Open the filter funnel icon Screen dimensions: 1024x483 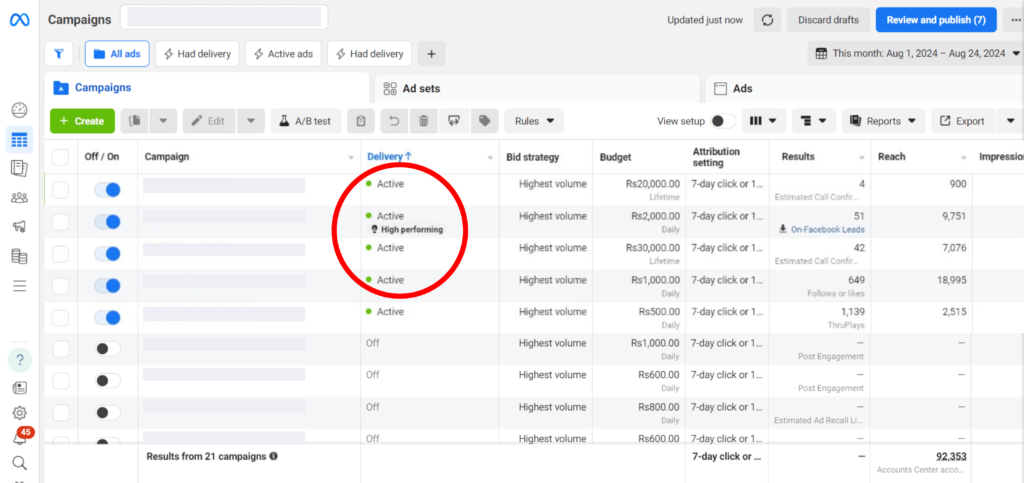tap(58, 54)
